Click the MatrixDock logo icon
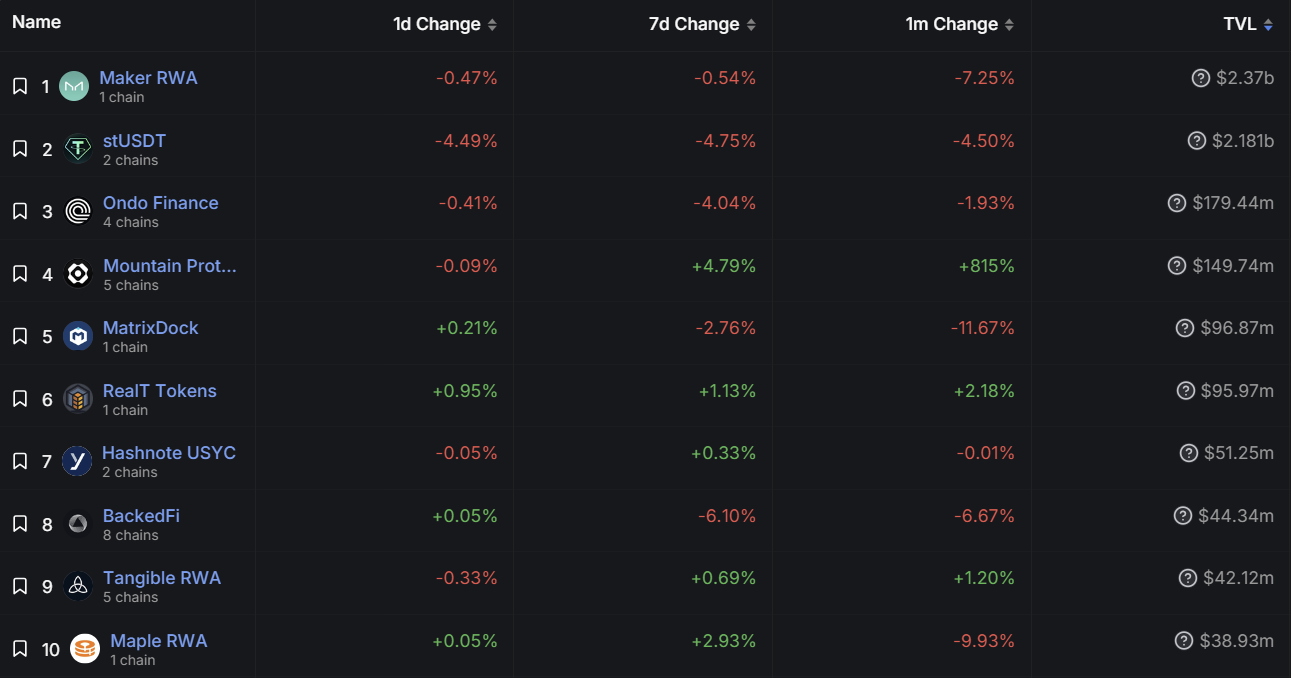 coord(78,336)
